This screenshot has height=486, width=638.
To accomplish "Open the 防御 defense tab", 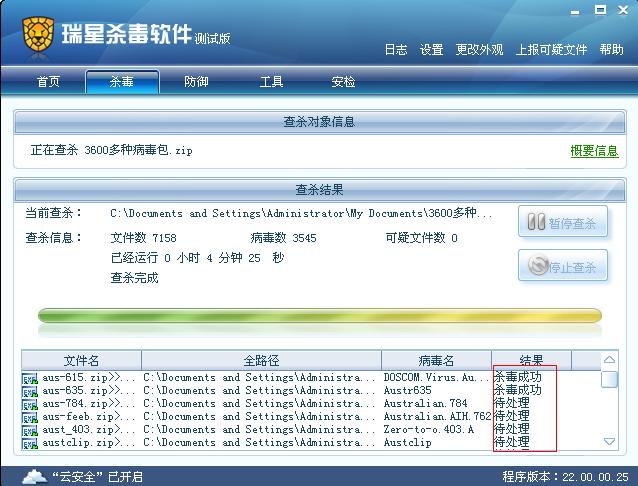I will (196, 82).
